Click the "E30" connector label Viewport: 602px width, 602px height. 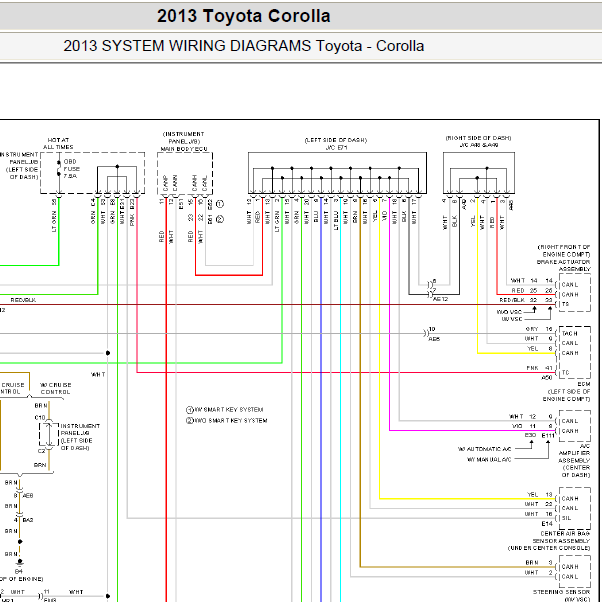point(530,435)
